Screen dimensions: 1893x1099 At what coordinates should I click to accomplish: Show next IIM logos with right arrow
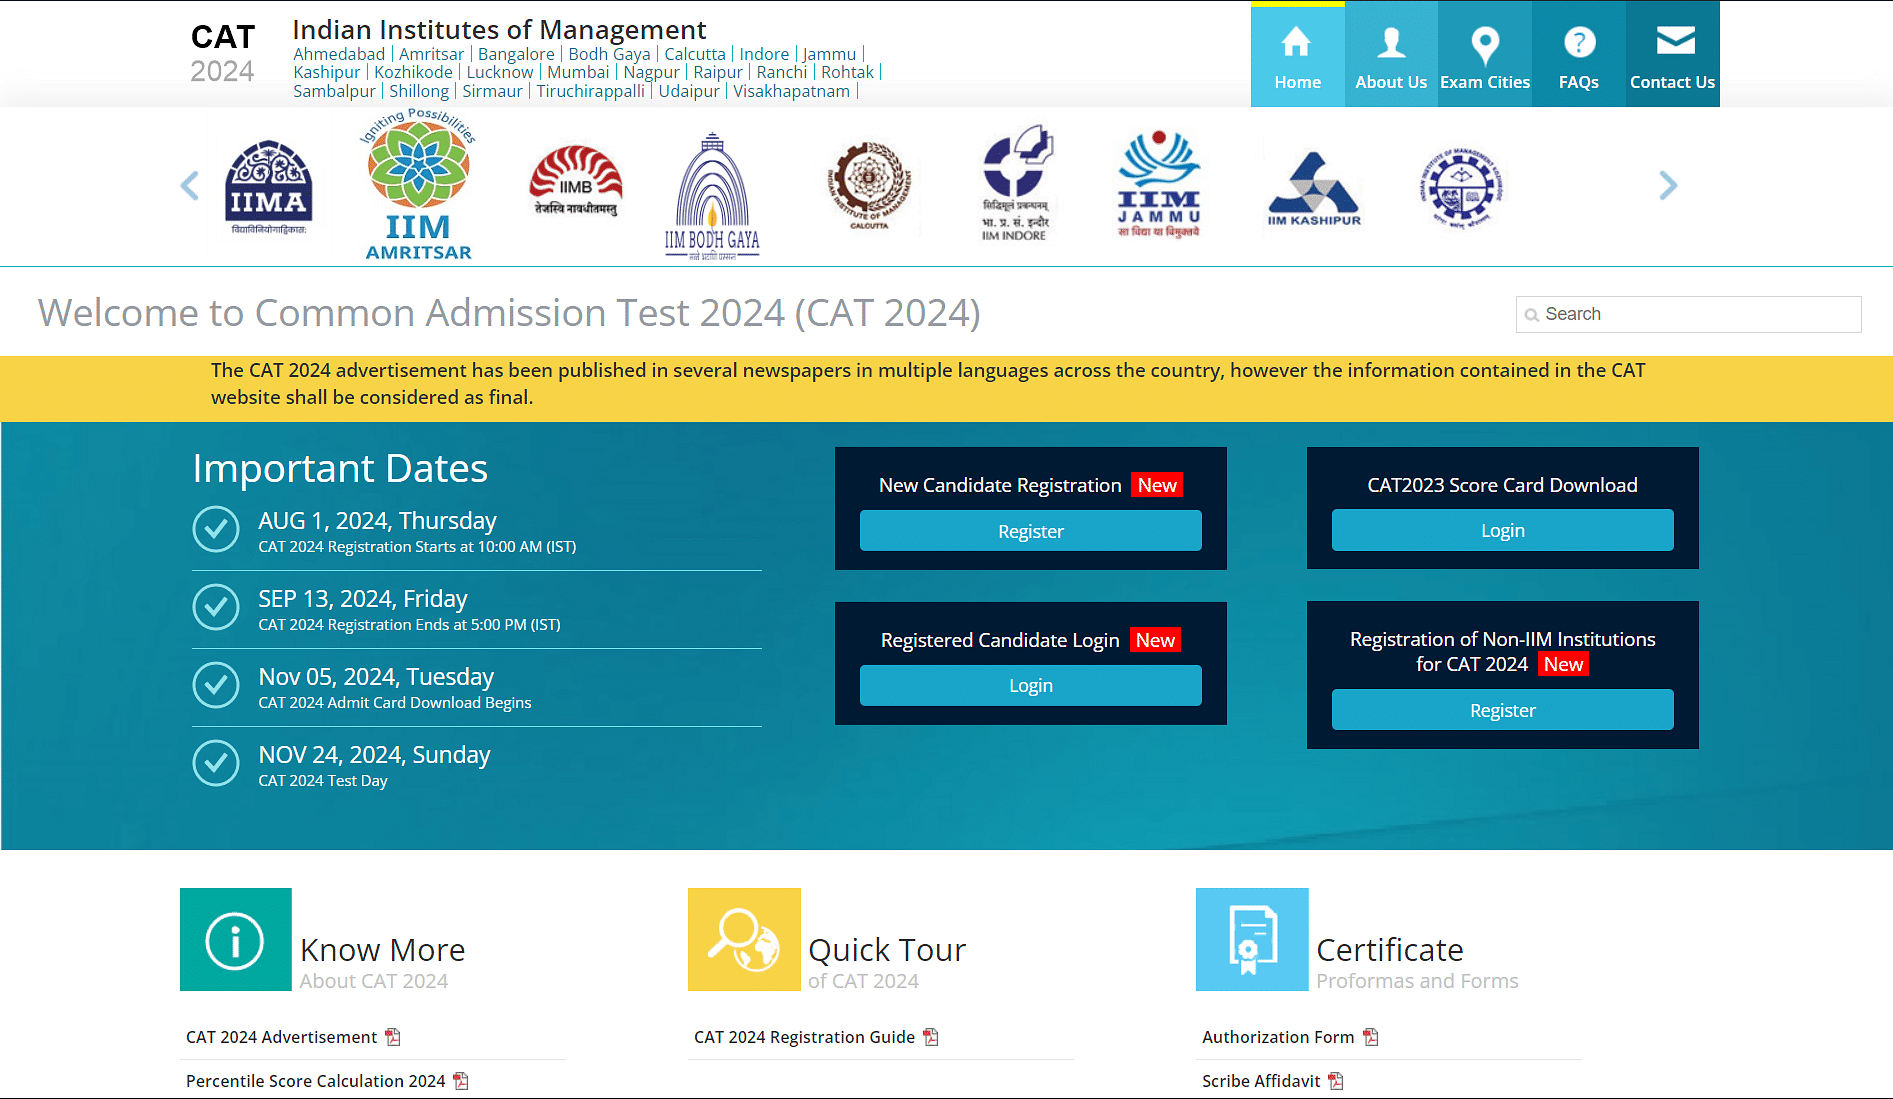(x=1667, y=185)
